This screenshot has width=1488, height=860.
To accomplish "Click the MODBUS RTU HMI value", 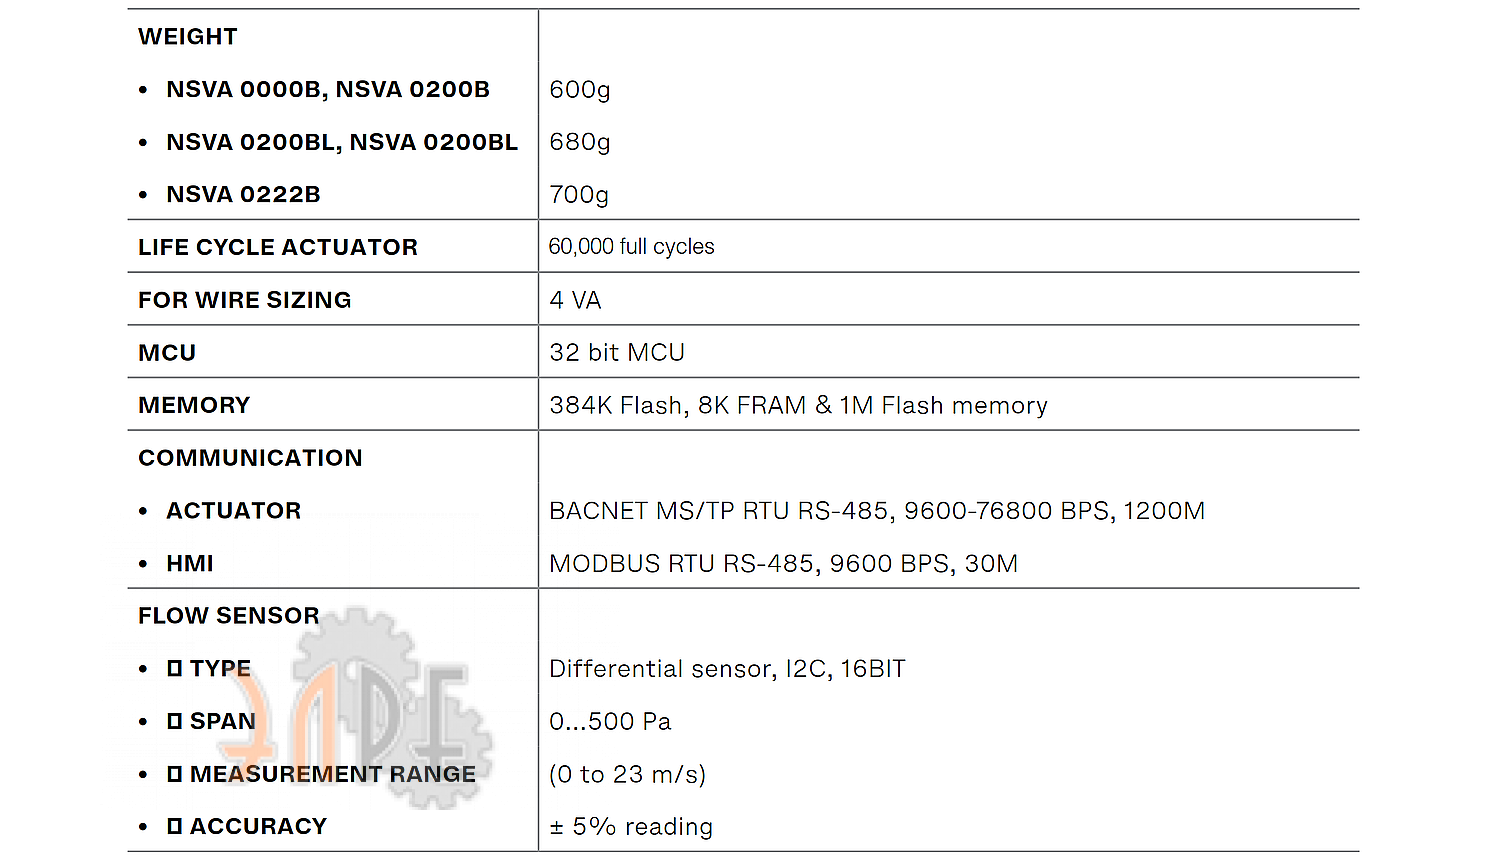I will pos(783,564).
